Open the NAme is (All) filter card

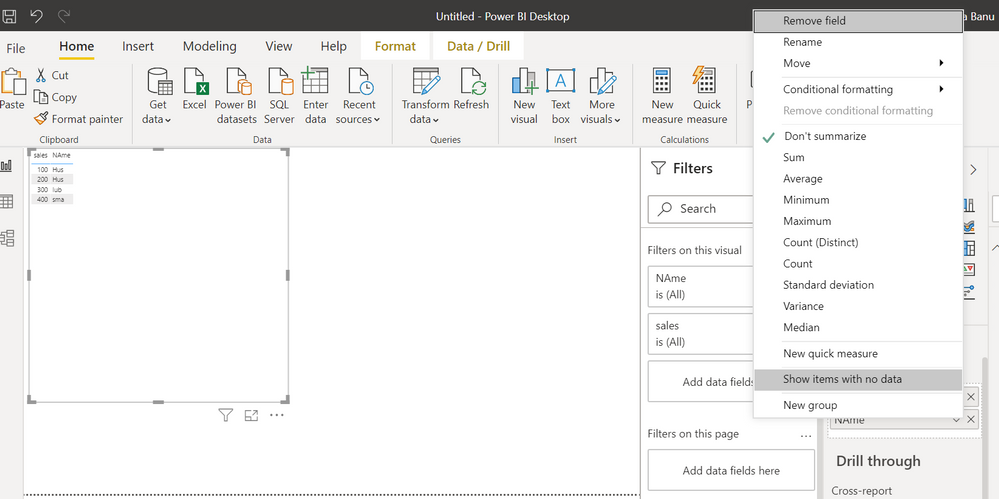coord(701,287)
